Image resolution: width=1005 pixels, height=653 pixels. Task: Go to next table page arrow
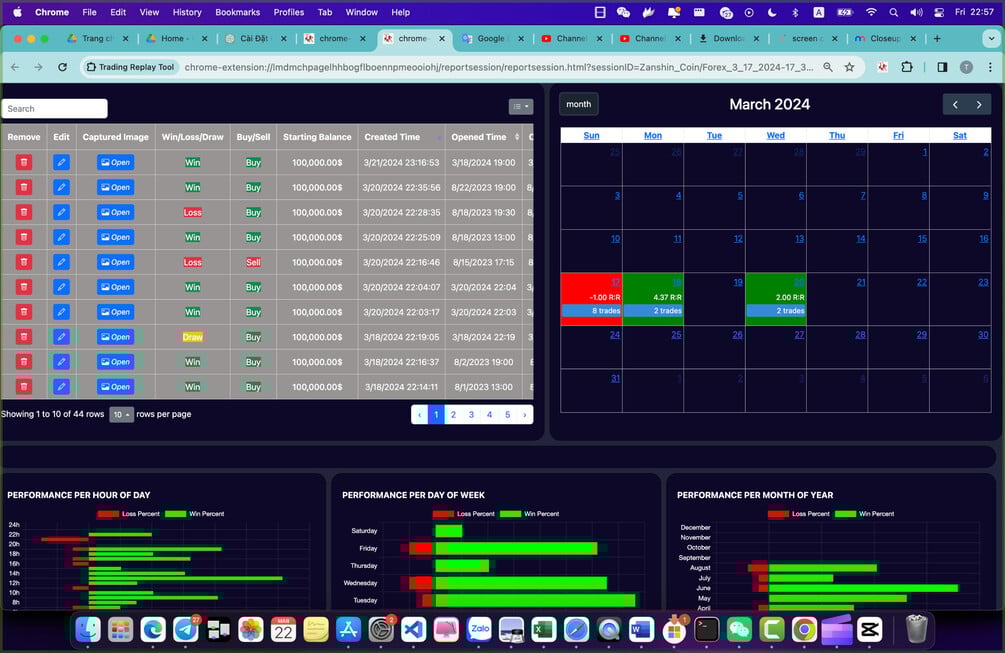click(525, 415)
